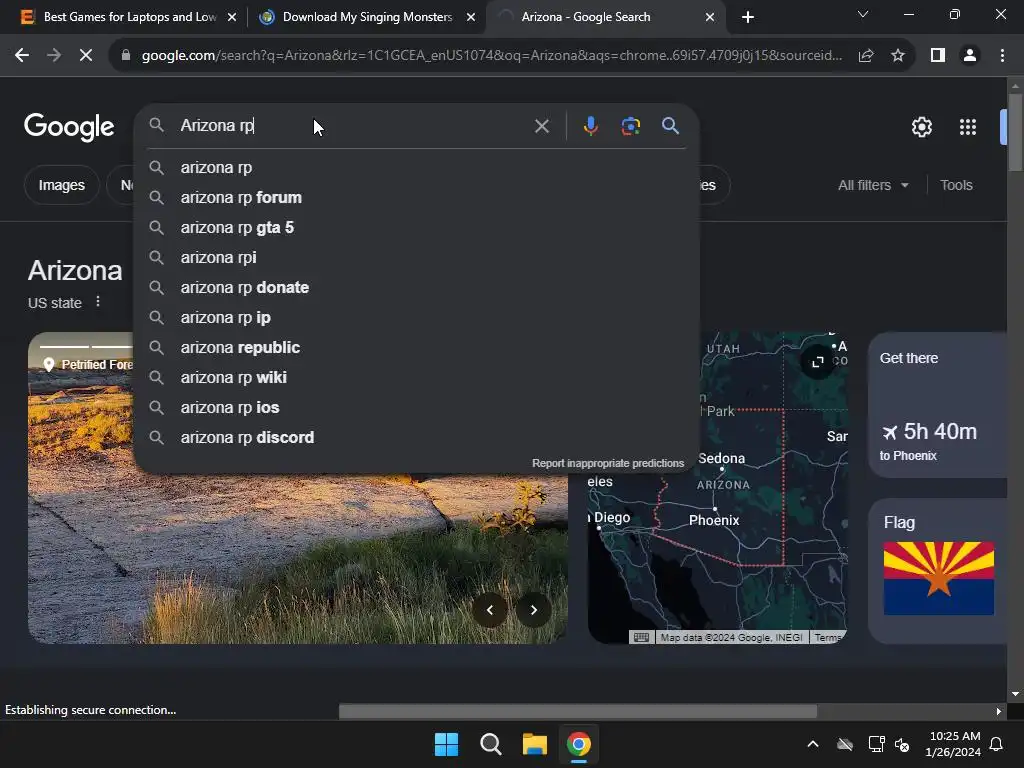Screen dimensions: 1024x768
Task: Bookmark this page with the star
Action: (x=898, y=56)
